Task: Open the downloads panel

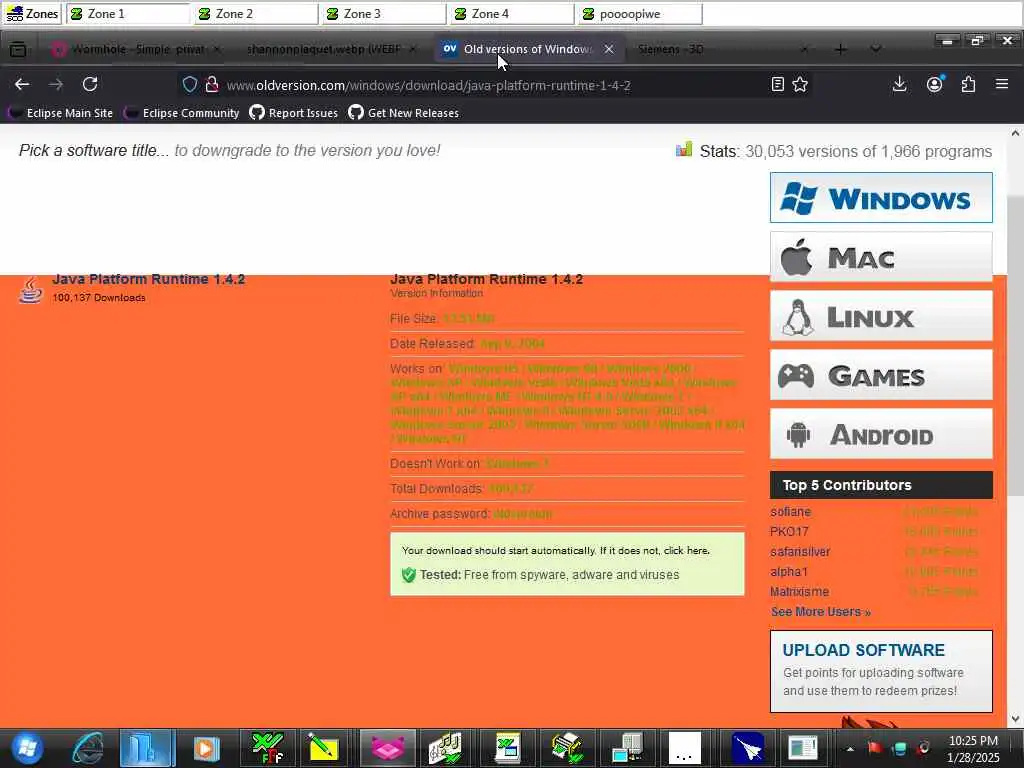Action: pyautogui.click(x=899, y=84)
